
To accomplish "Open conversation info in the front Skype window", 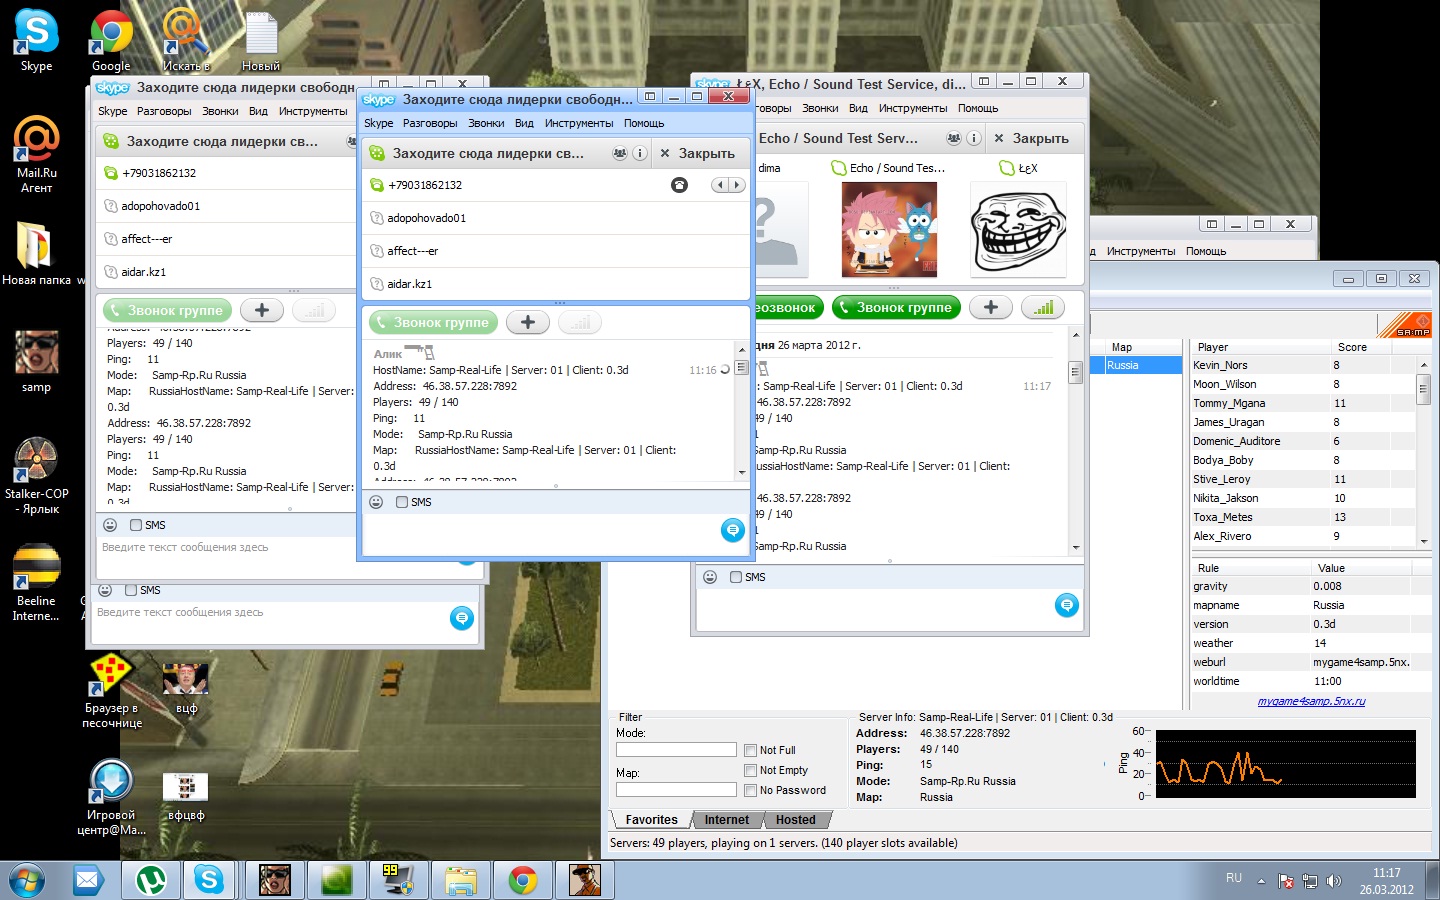I will tap(640, 153).
